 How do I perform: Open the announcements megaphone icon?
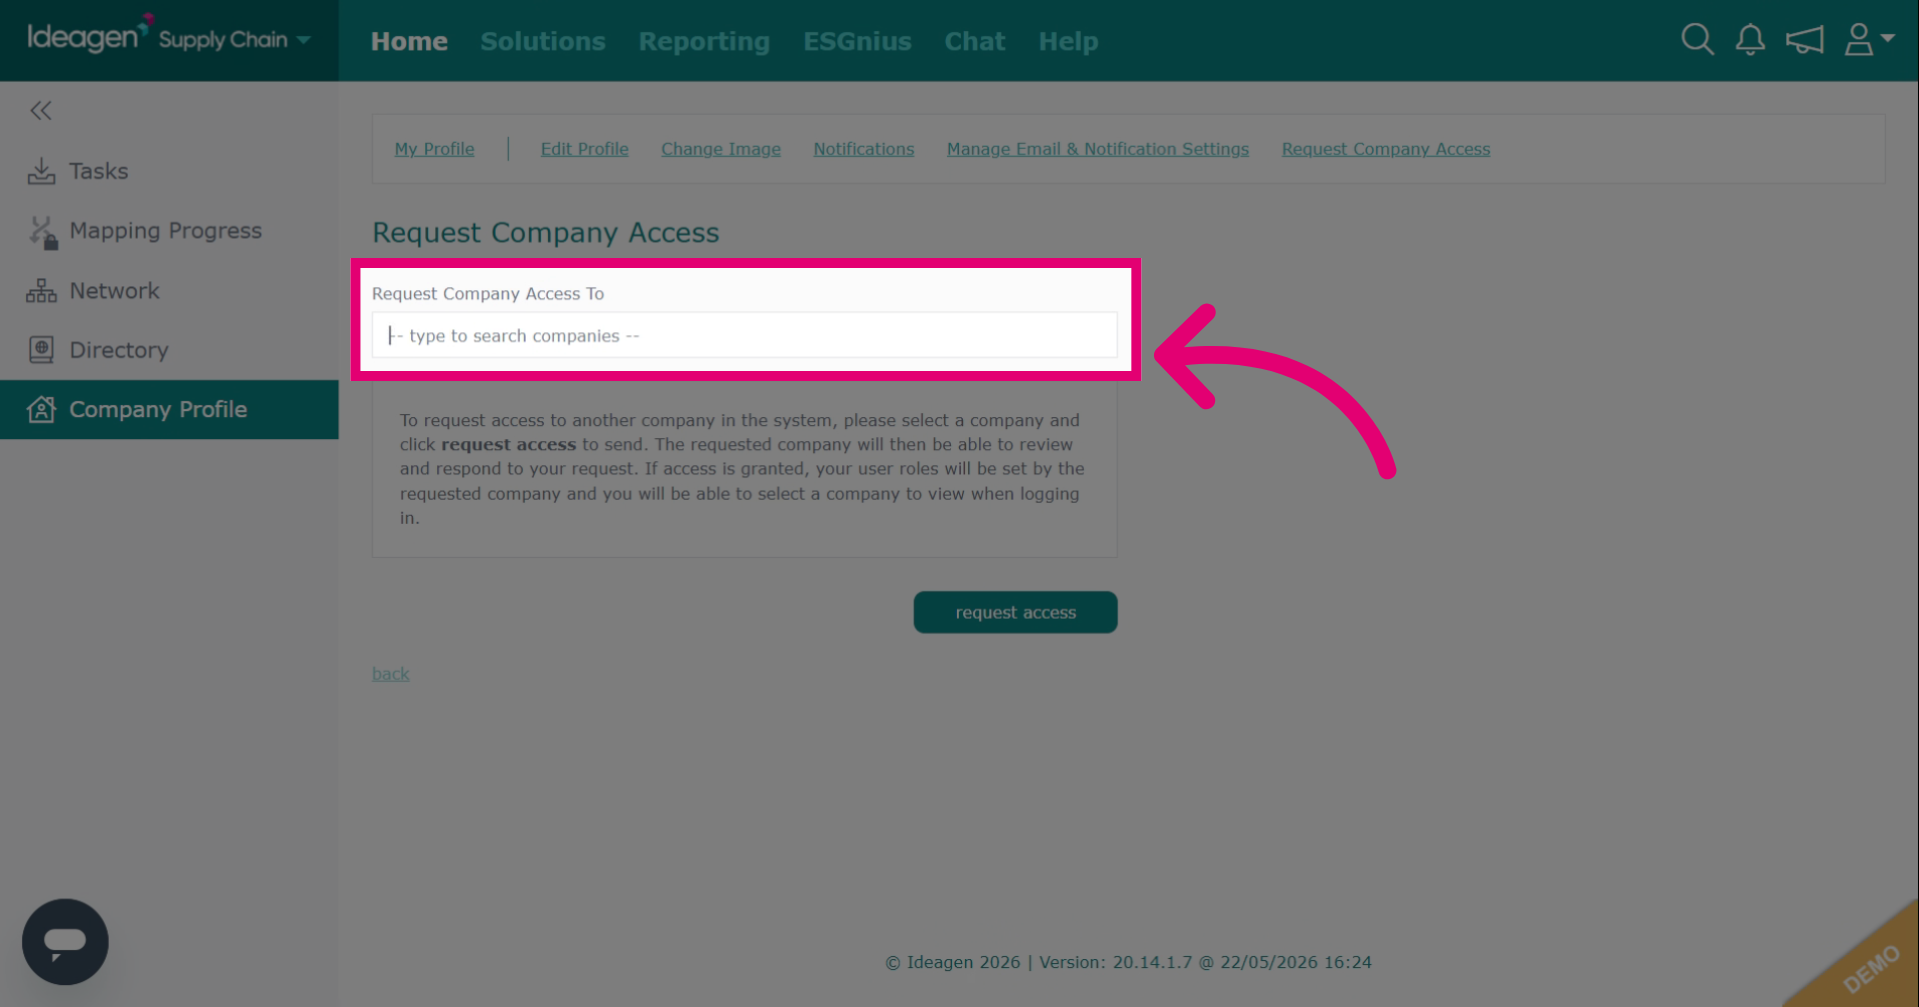[x=1805, y=40]
